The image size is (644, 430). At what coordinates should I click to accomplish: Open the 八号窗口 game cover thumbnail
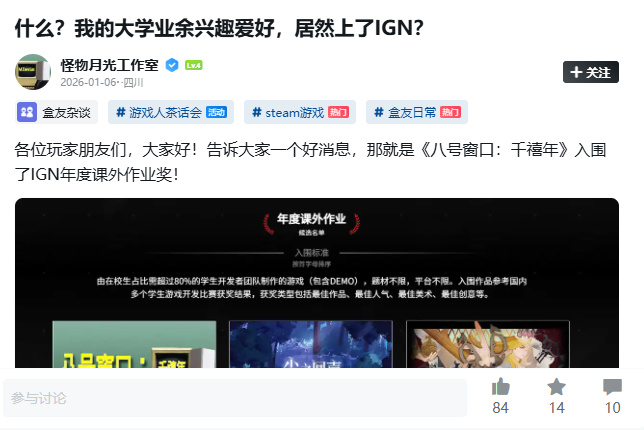pyautogui.click(x=134, y=344)
